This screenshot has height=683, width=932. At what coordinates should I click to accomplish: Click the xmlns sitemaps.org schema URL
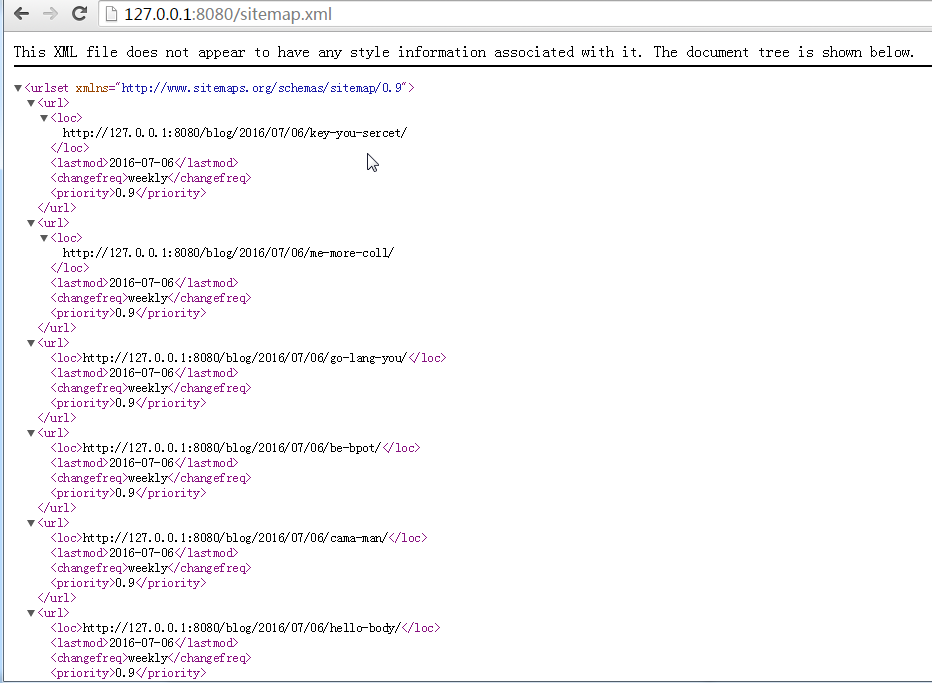click(x=263, y=88)
